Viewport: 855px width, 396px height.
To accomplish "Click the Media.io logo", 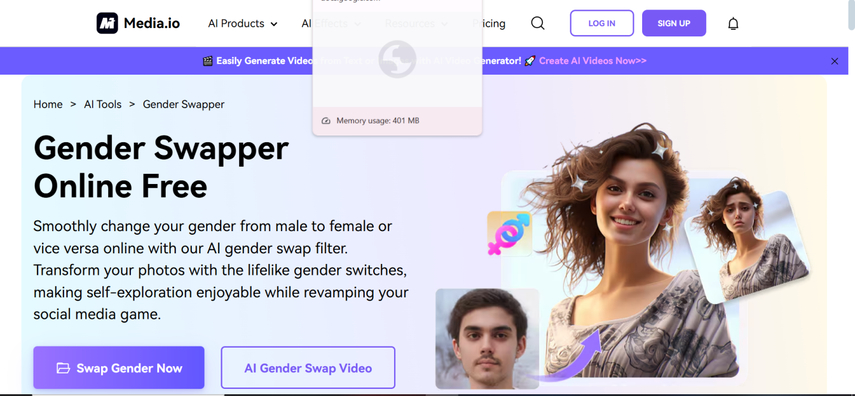I will click(138, 23).
